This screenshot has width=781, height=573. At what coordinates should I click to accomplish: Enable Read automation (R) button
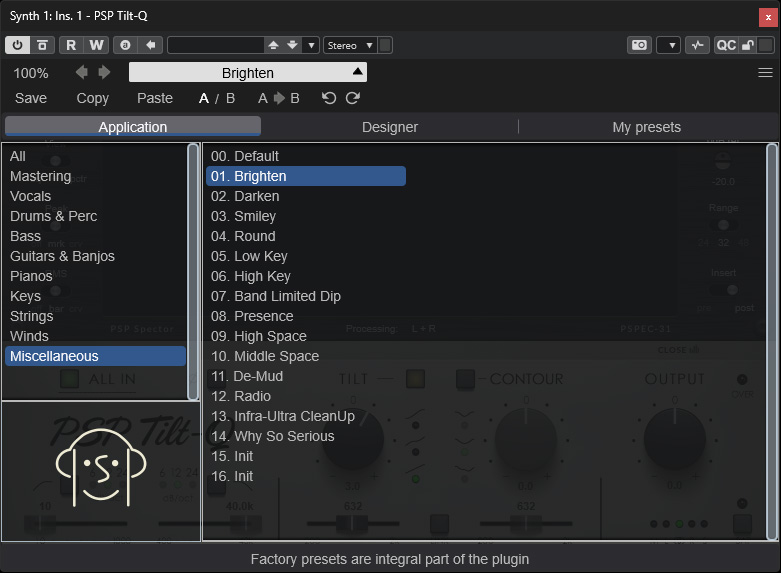click(71, 45)
